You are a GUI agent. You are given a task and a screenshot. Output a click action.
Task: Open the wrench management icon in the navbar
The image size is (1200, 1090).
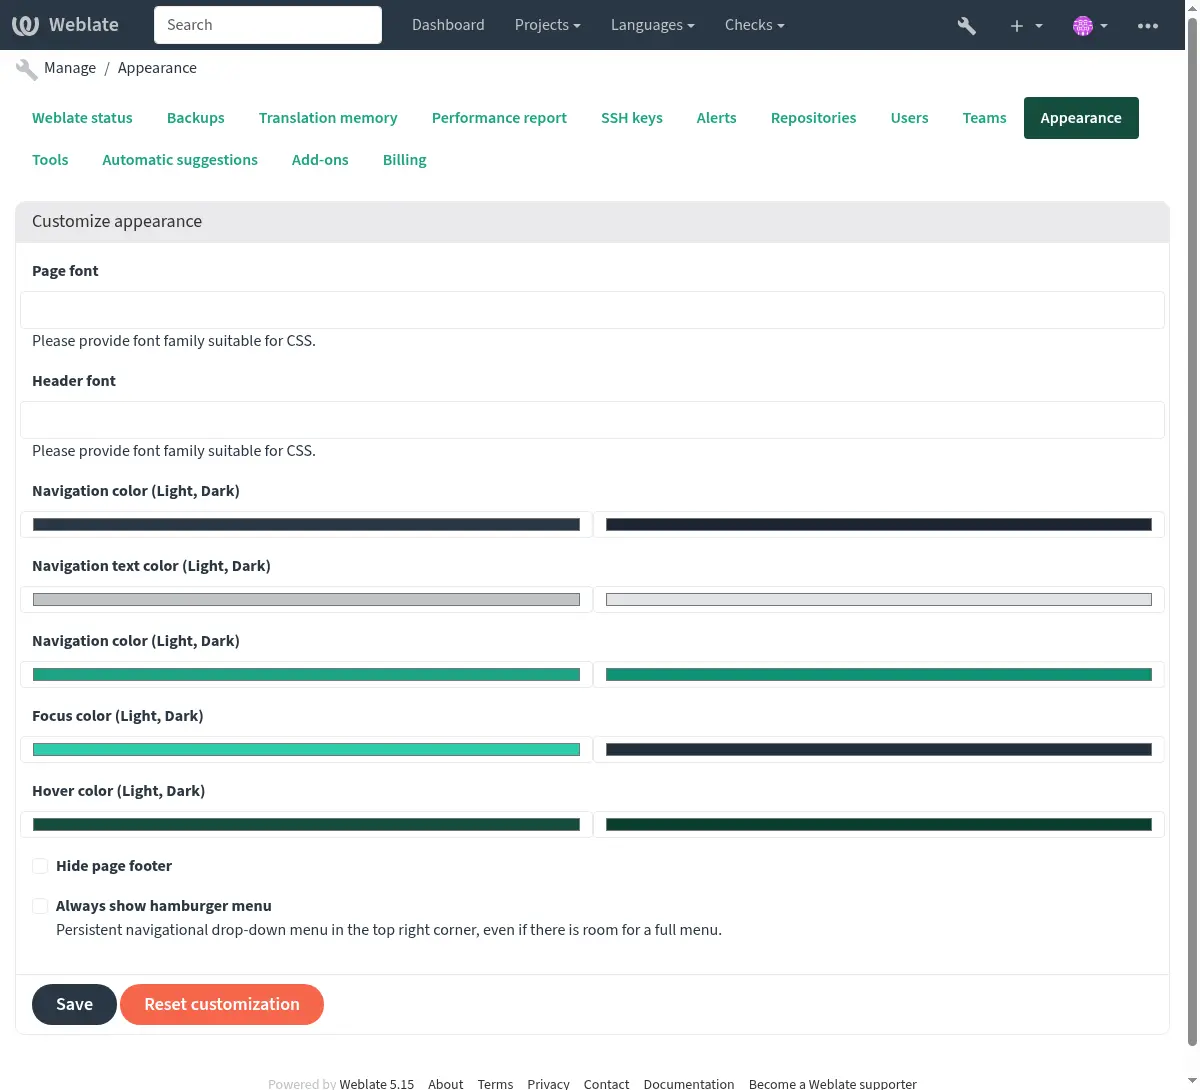pyautogui.click(x=966, y=25)
